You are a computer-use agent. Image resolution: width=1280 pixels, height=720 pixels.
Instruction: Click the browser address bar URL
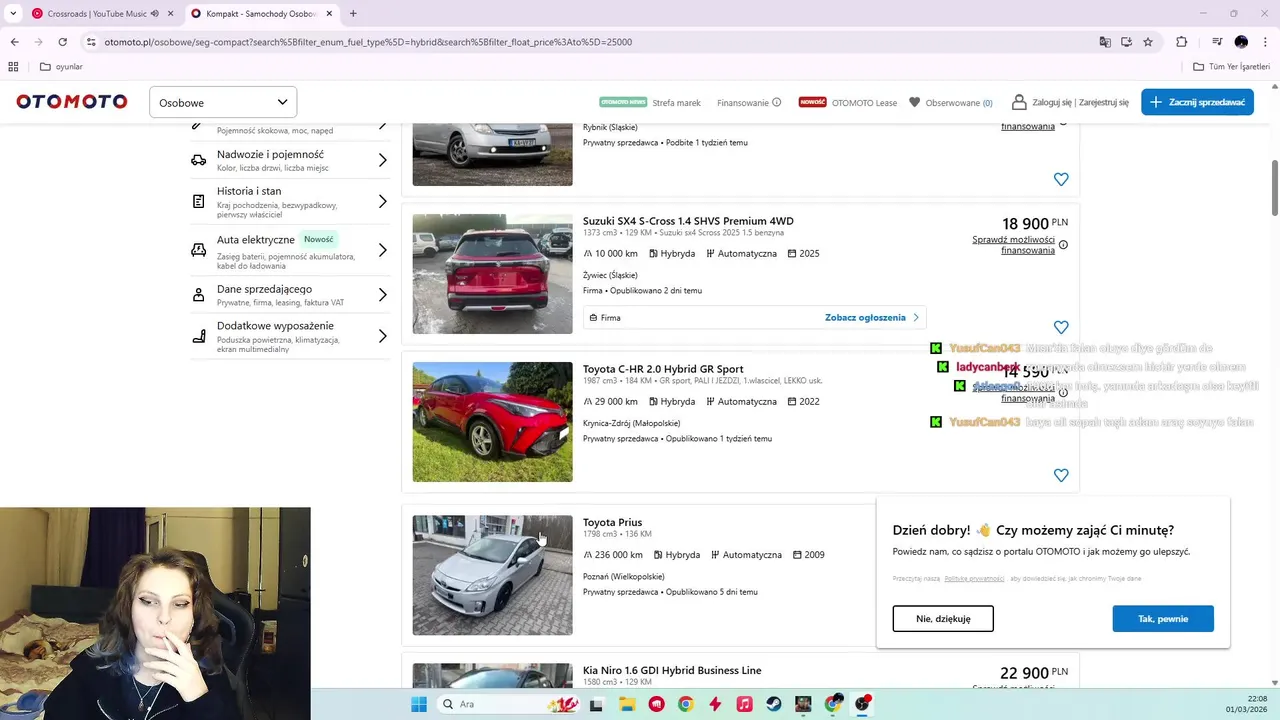(368, 42)
